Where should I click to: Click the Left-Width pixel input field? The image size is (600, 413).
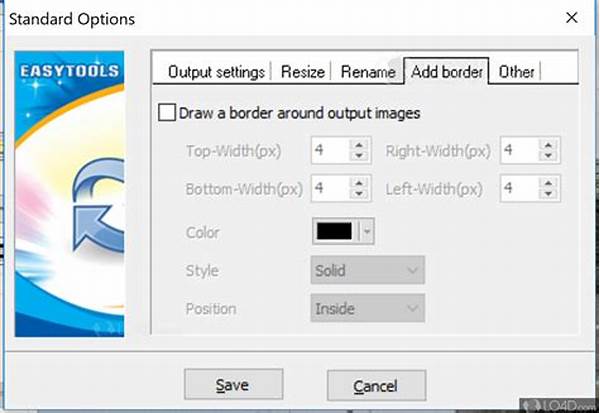click(x=519, y=188)
